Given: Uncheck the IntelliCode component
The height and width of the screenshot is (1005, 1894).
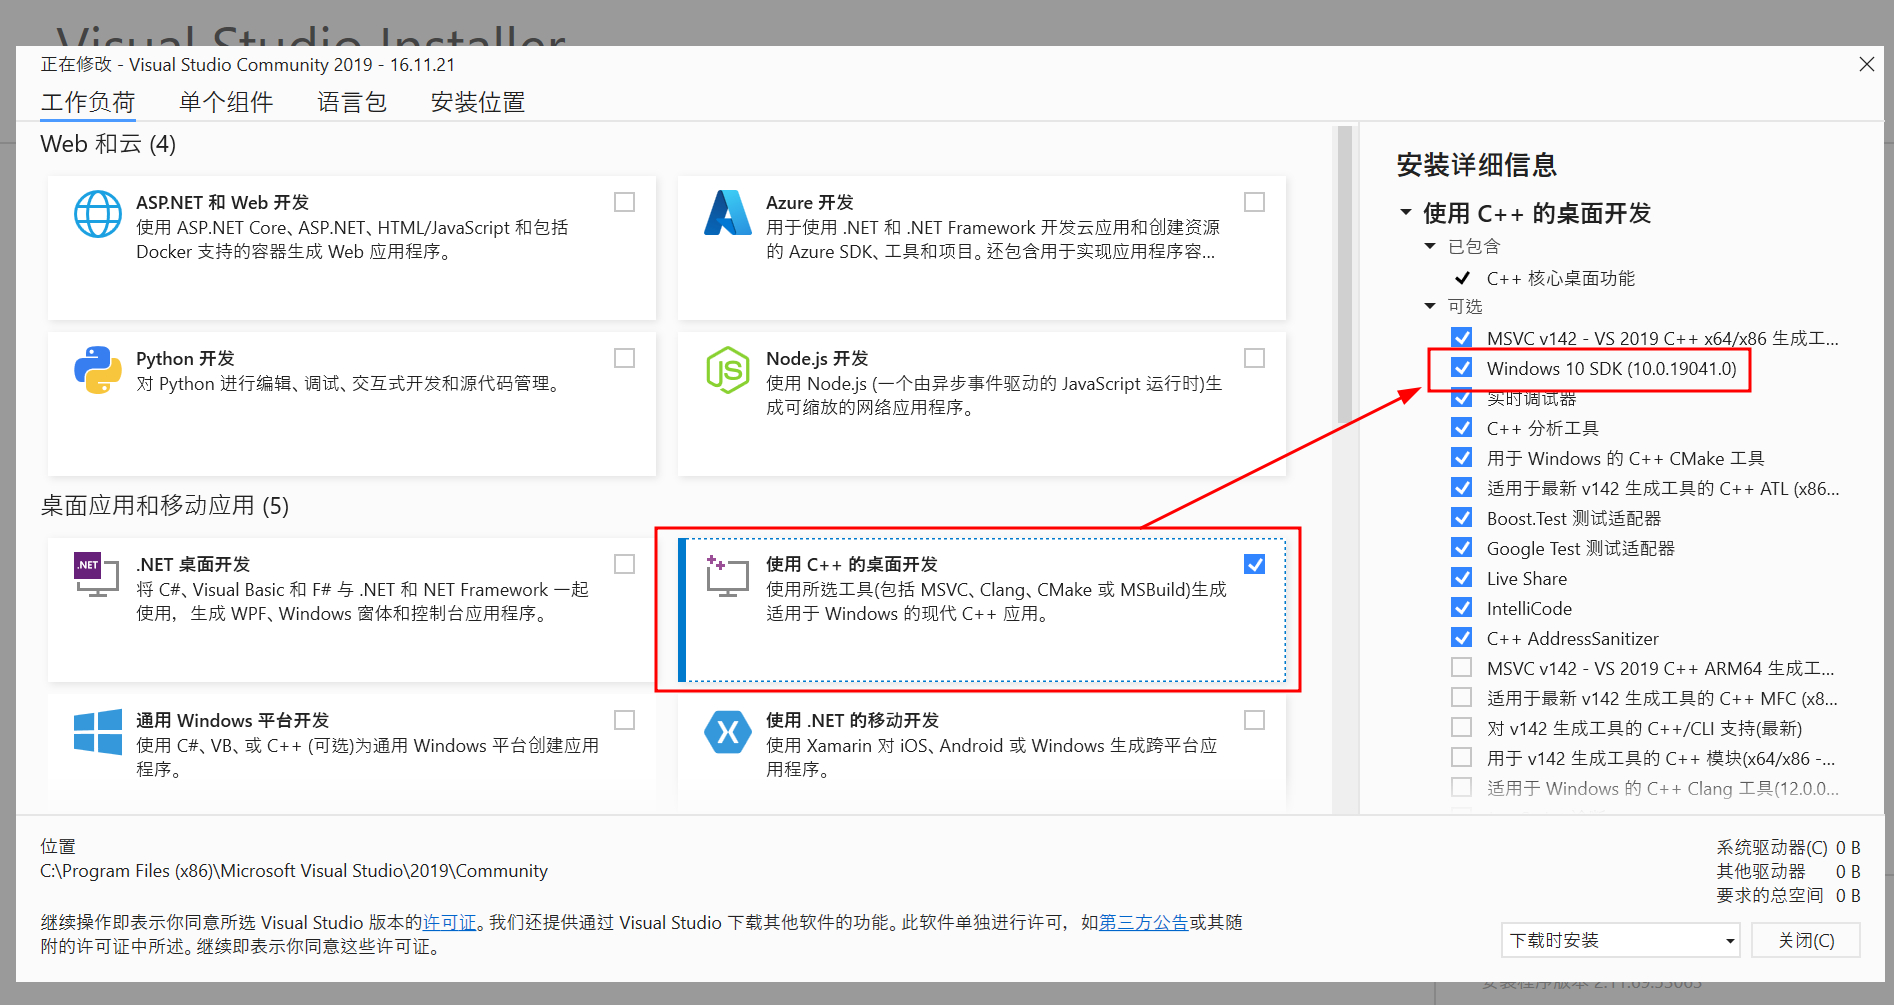Looking at the screenshot, I should pyautogui.click(x=1462, y=608).
